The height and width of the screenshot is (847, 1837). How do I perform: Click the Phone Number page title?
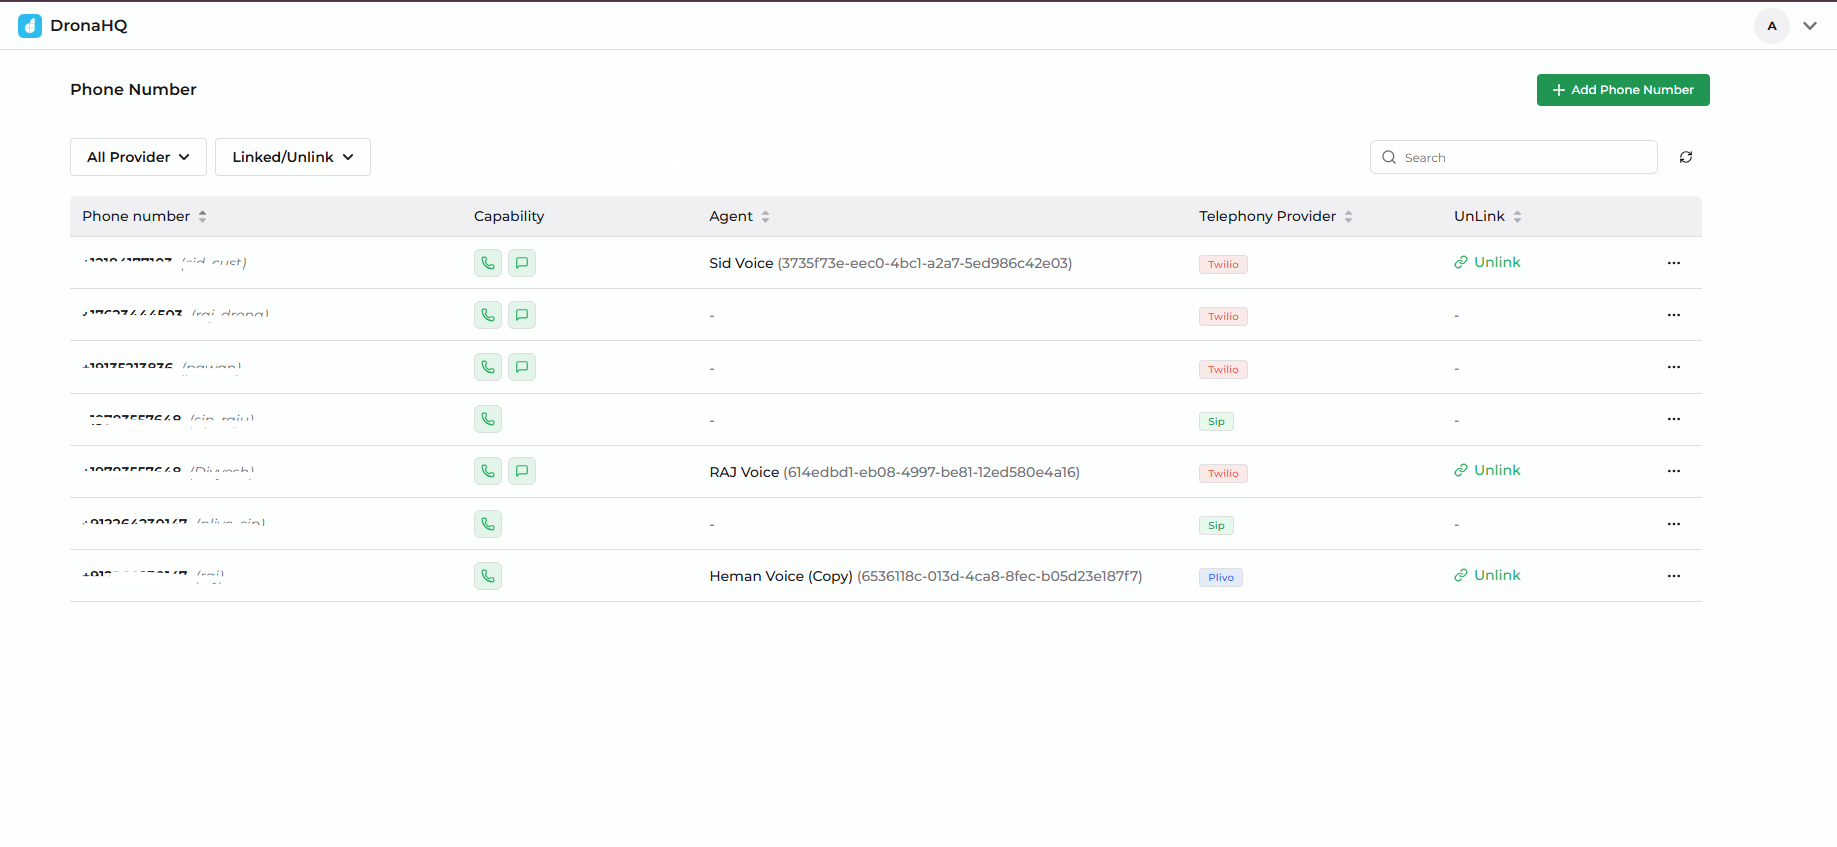[133, 90]
